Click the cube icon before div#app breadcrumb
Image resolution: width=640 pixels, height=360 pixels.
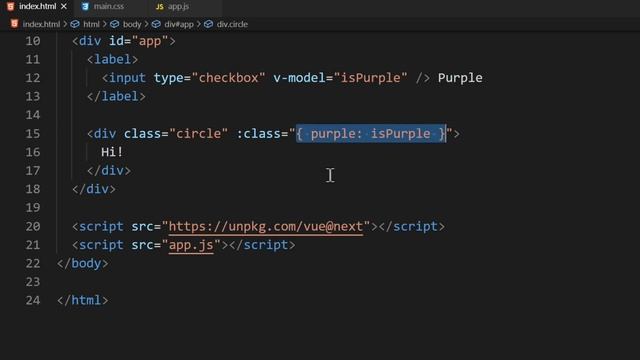156,24
